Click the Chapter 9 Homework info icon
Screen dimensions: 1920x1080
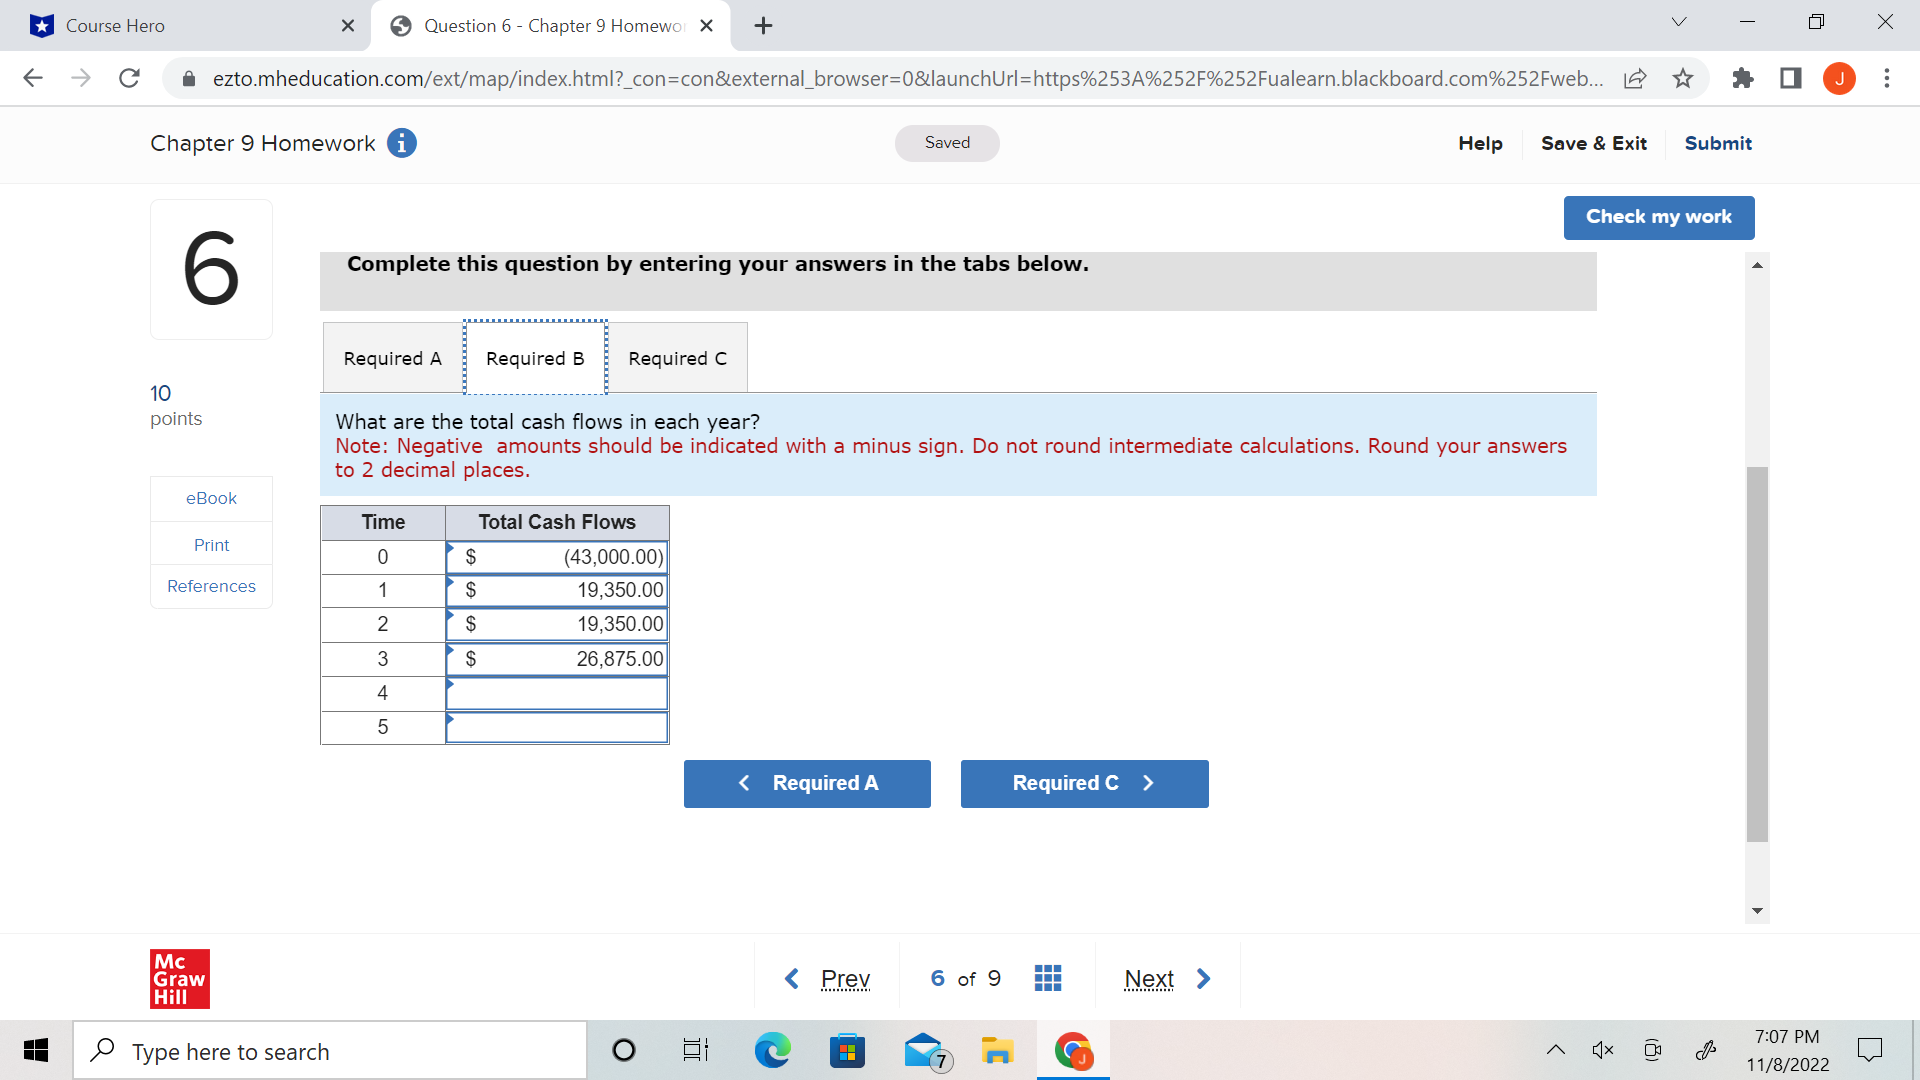[403, 143]
